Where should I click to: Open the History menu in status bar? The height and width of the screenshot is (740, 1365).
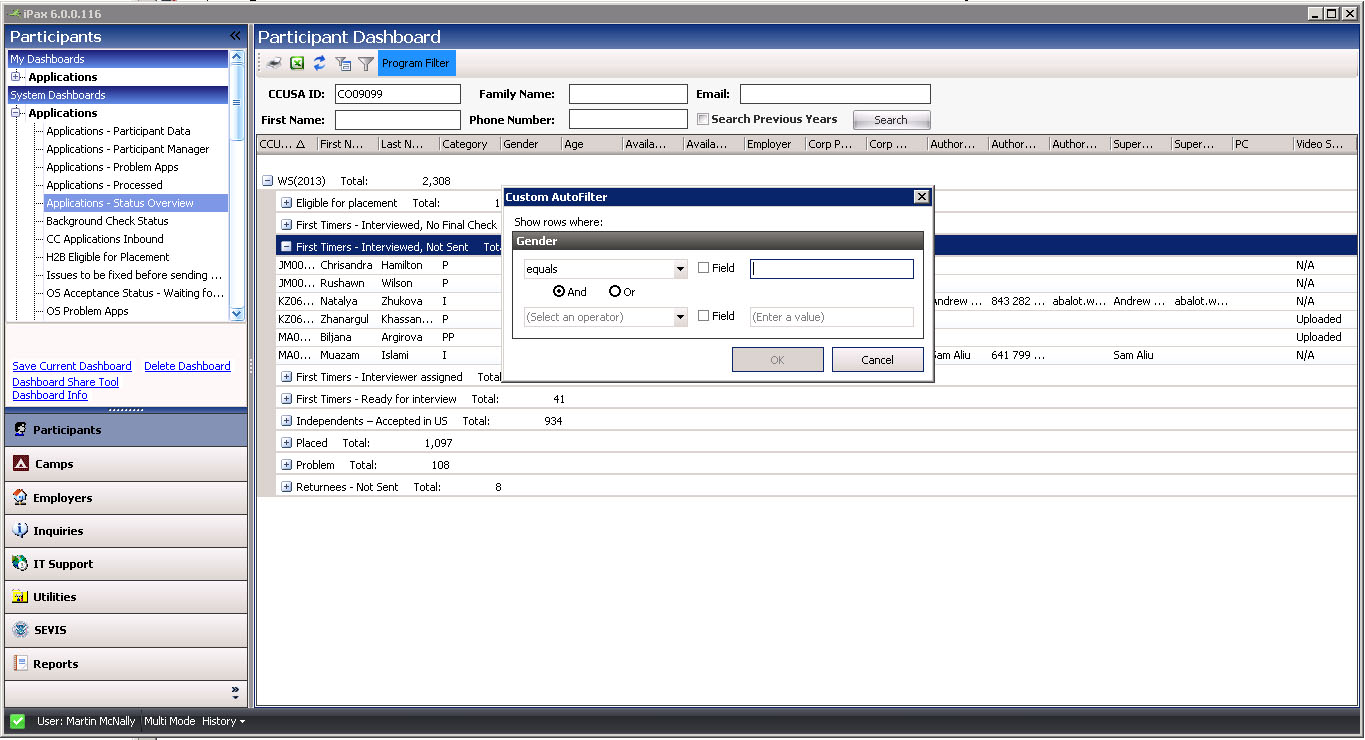coord(223,721)
